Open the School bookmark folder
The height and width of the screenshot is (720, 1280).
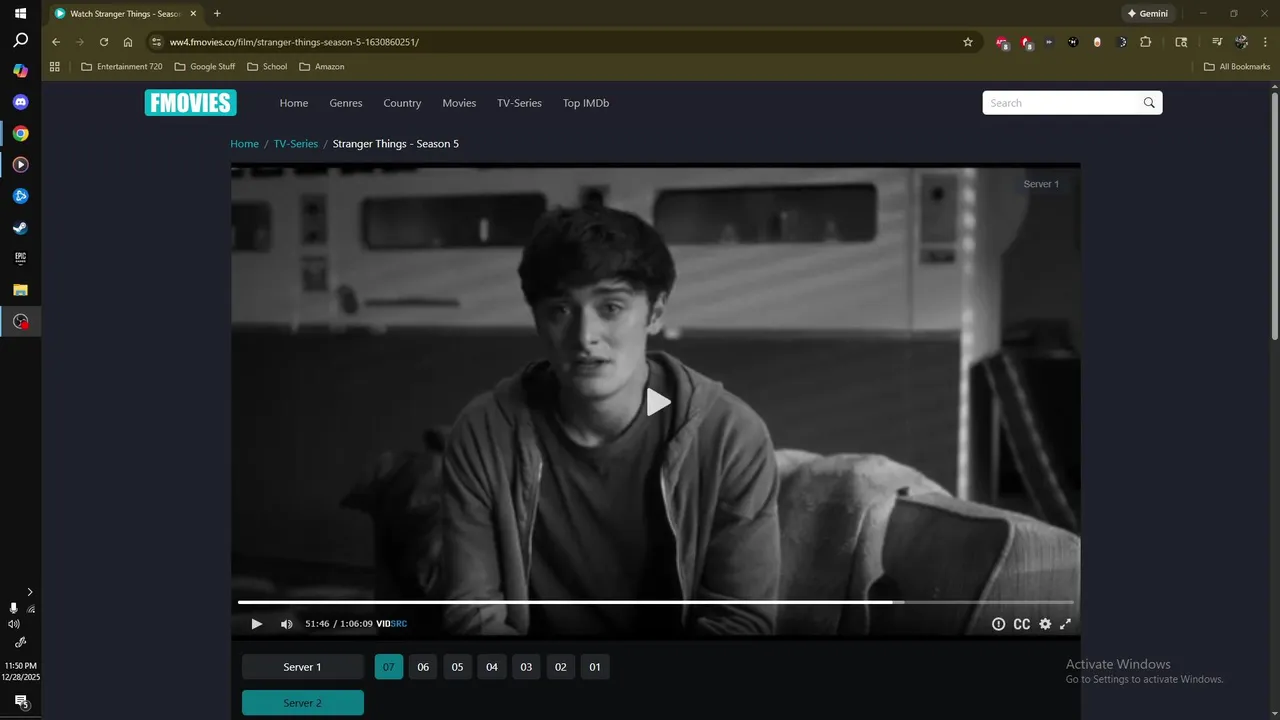(x=267, y=67)
